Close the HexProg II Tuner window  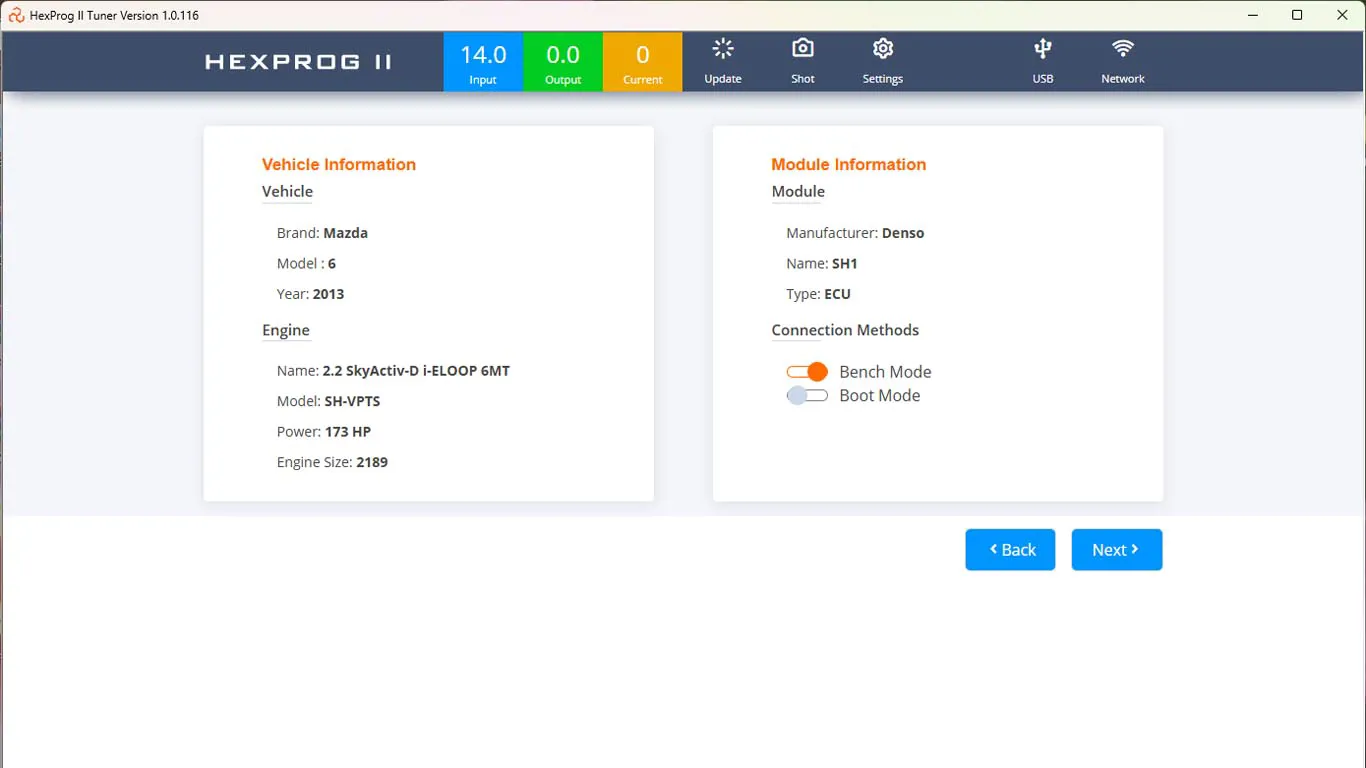pyautogui.click(x=1343, y=15)
